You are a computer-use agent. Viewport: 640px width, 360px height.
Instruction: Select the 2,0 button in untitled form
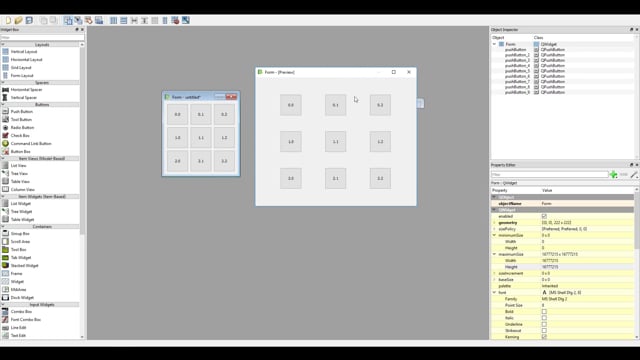pos(178,161)
